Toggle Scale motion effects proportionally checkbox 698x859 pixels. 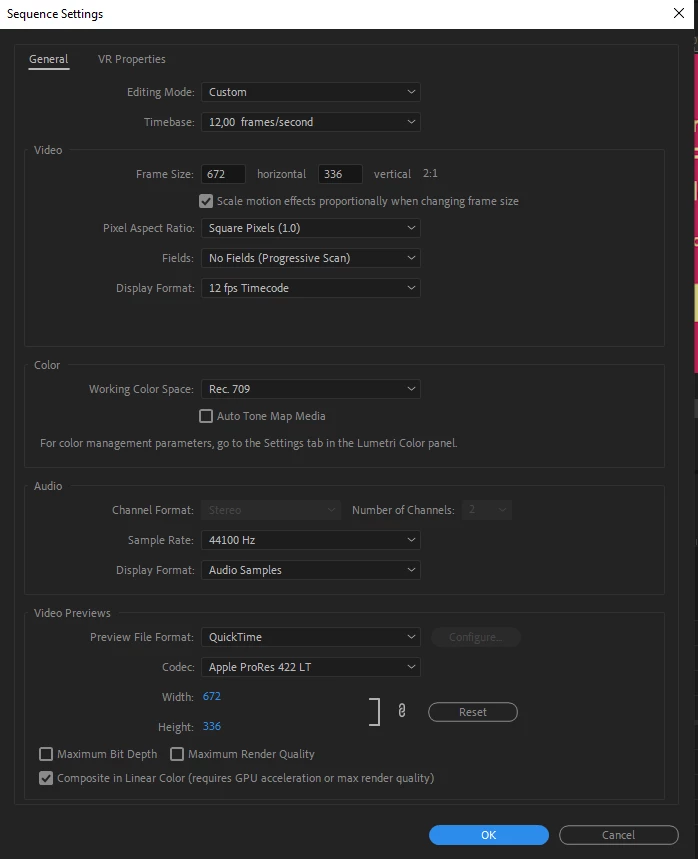coord(206,201)
